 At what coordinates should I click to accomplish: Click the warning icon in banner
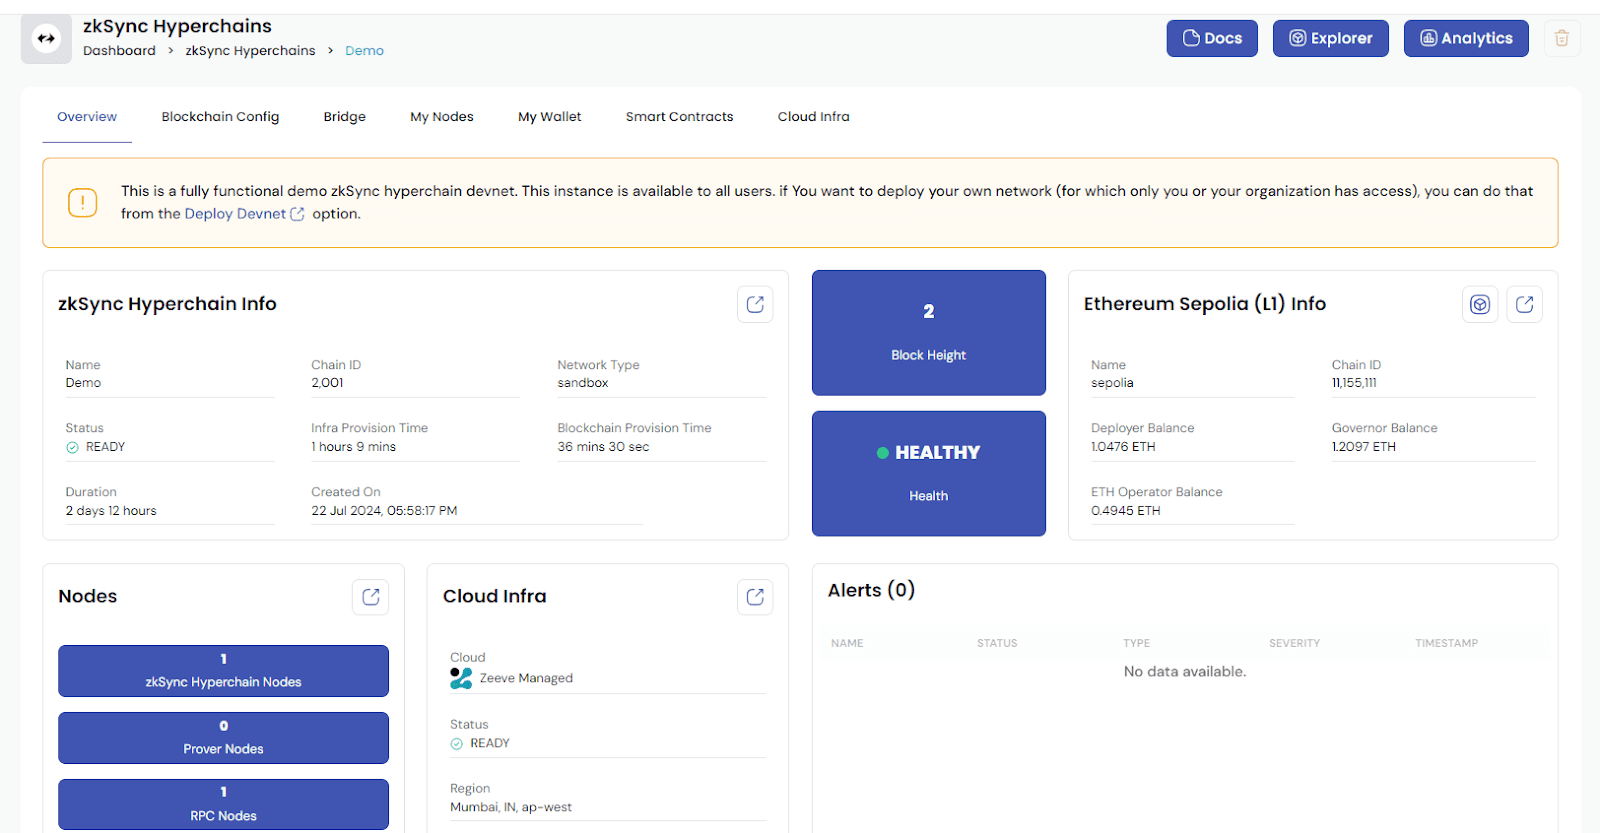82,203
